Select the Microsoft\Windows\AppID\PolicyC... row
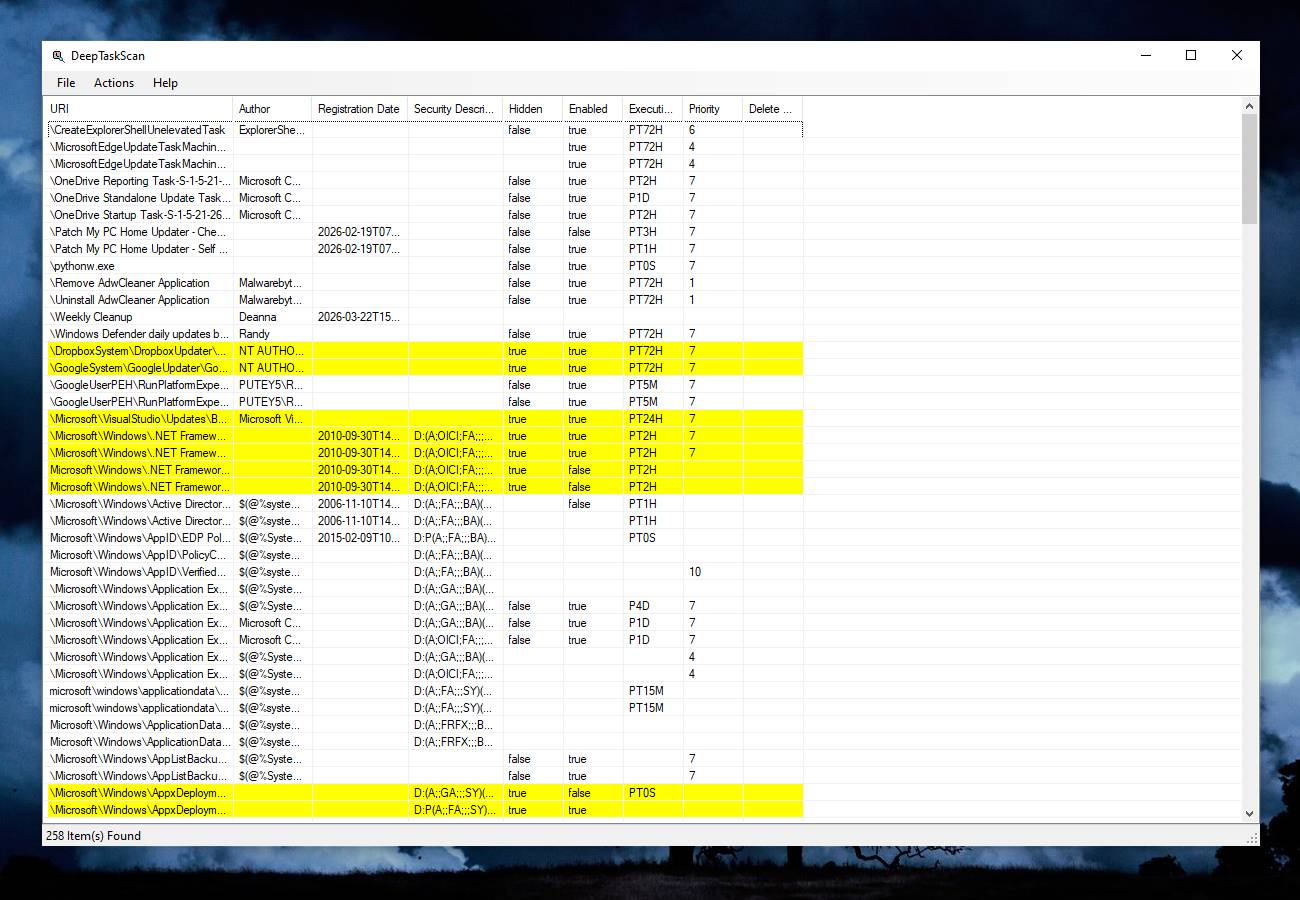Screen dimensions: 1300x900 pyautogui.click(x=425, y=555)
